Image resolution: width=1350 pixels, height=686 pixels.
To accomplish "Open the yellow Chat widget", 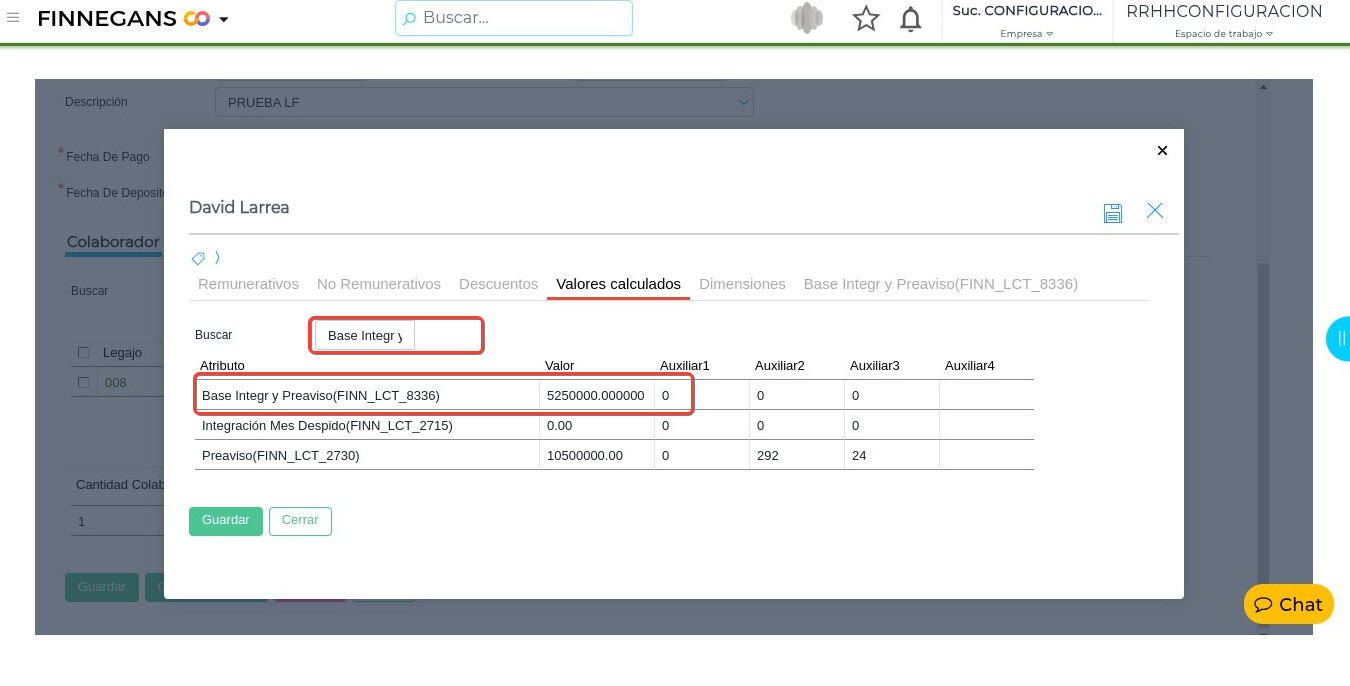I will [1288, 604].
